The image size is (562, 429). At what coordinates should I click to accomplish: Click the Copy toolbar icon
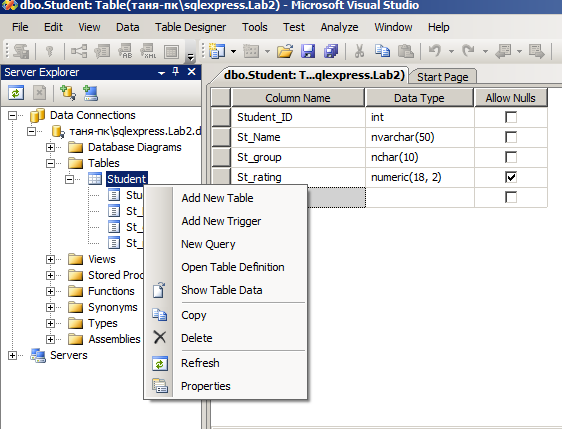(382, 51)
